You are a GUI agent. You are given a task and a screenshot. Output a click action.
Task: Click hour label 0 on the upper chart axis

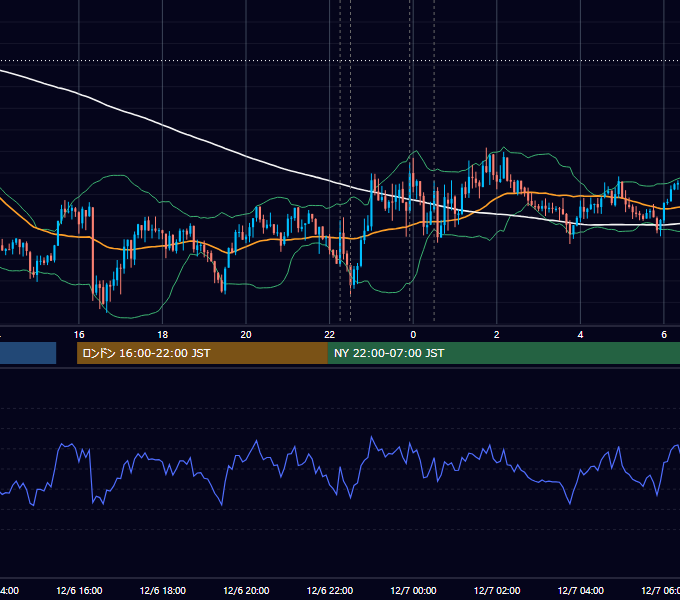click(413, 335)
